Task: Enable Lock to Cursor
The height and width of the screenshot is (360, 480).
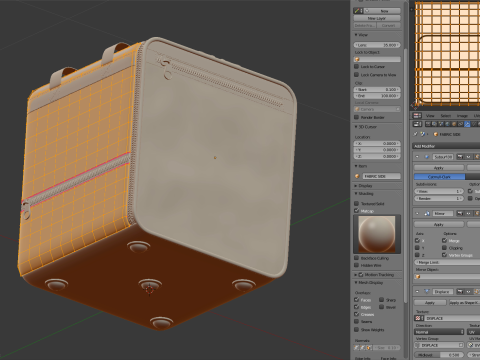Action: pyautogui.click(x=356, y=66)
